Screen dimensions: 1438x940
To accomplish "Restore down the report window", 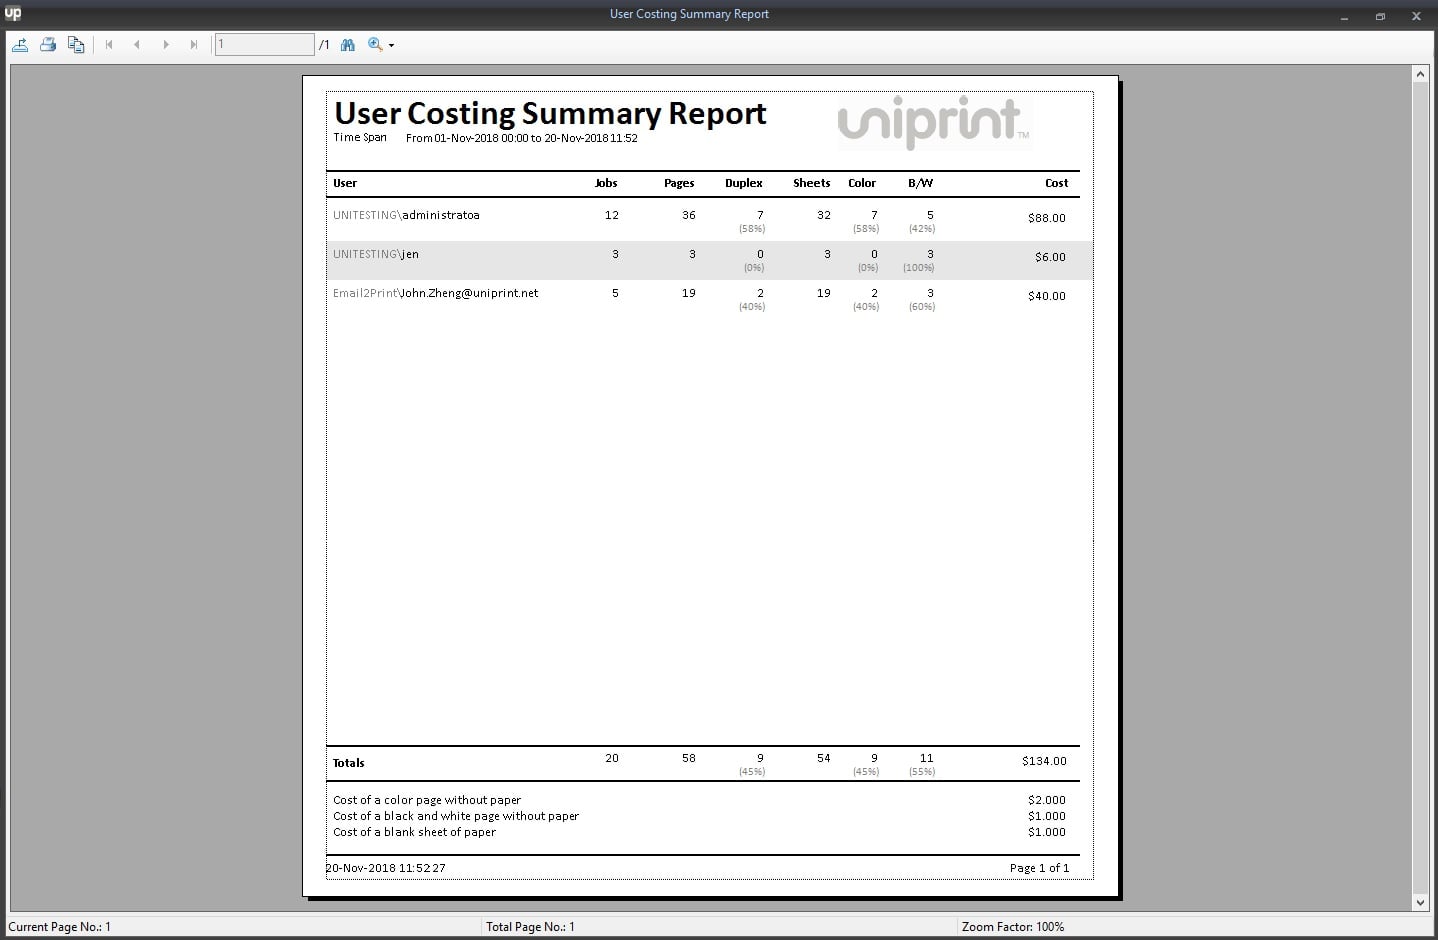I will click(1380, 16).
